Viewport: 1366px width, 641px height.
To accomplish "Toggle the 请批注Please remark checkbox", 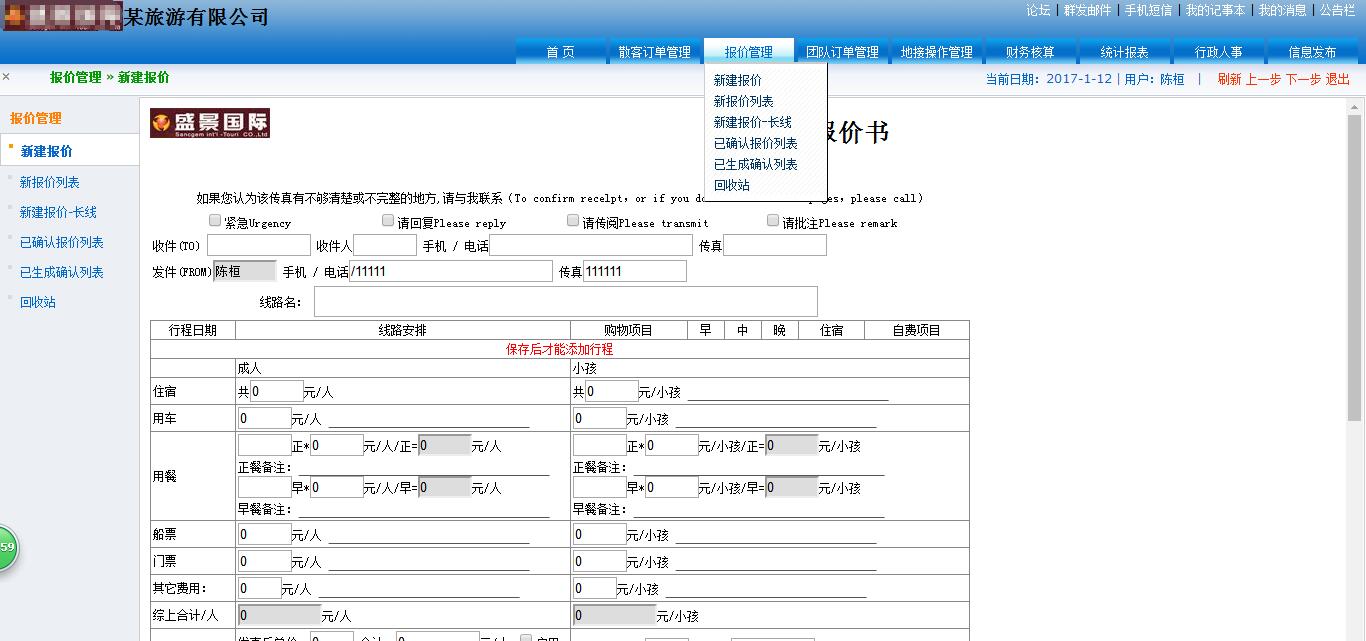I will coord(773,220).
